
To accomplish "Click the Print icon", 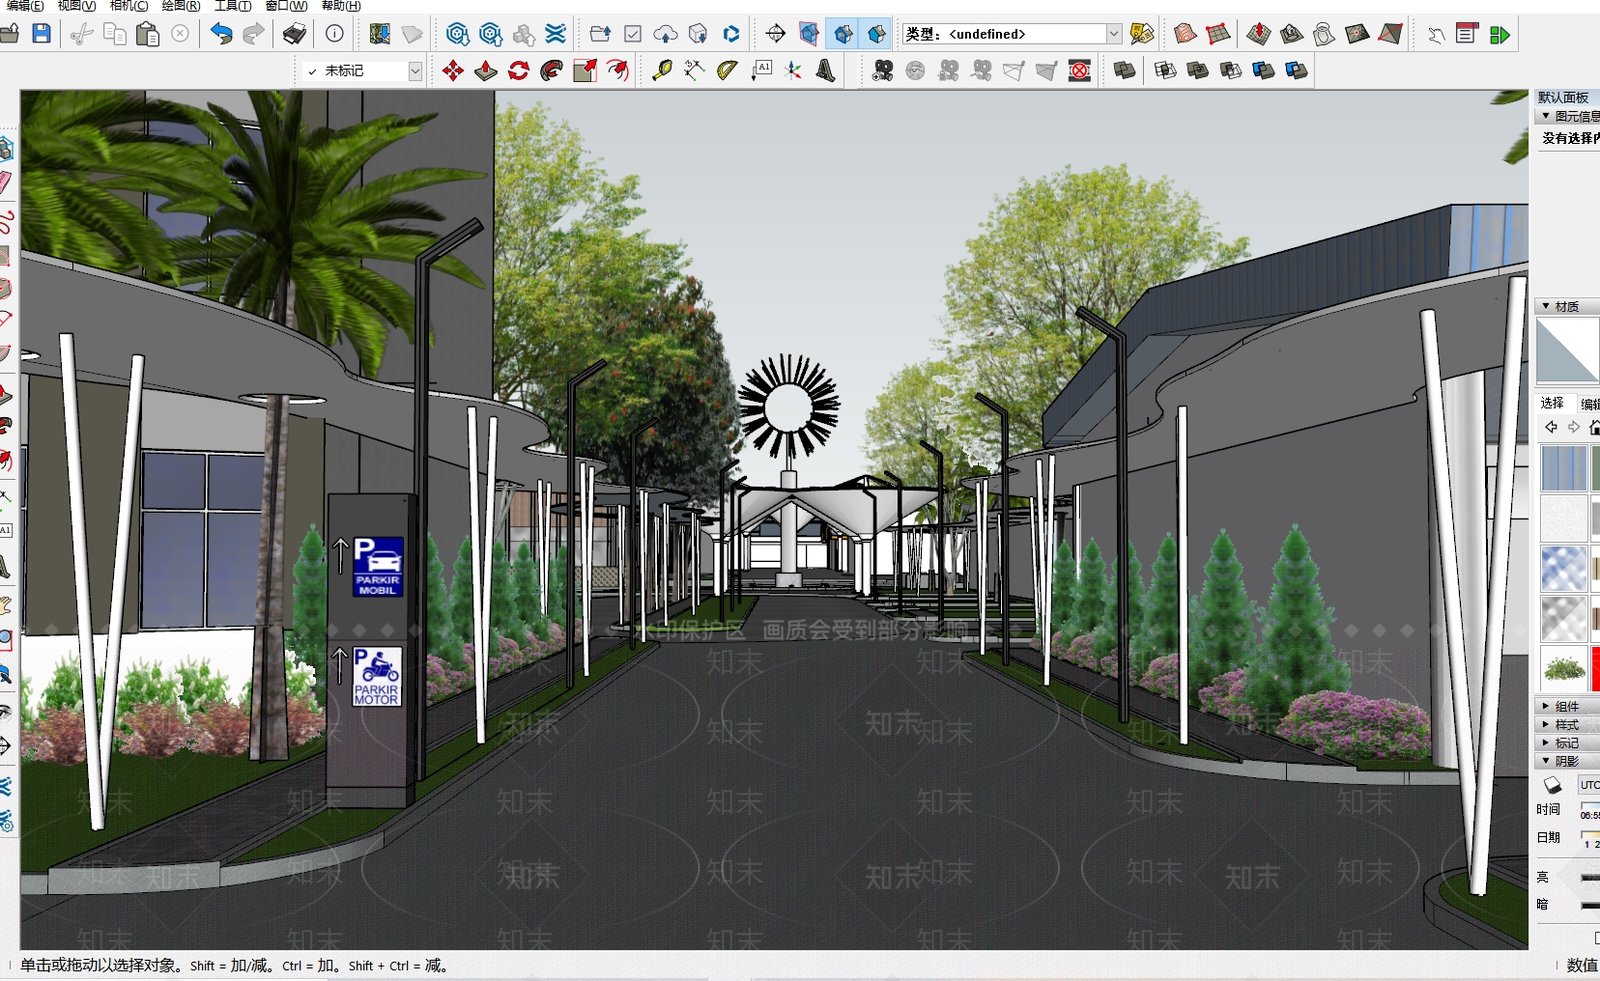I will click(x=294, y=34).
